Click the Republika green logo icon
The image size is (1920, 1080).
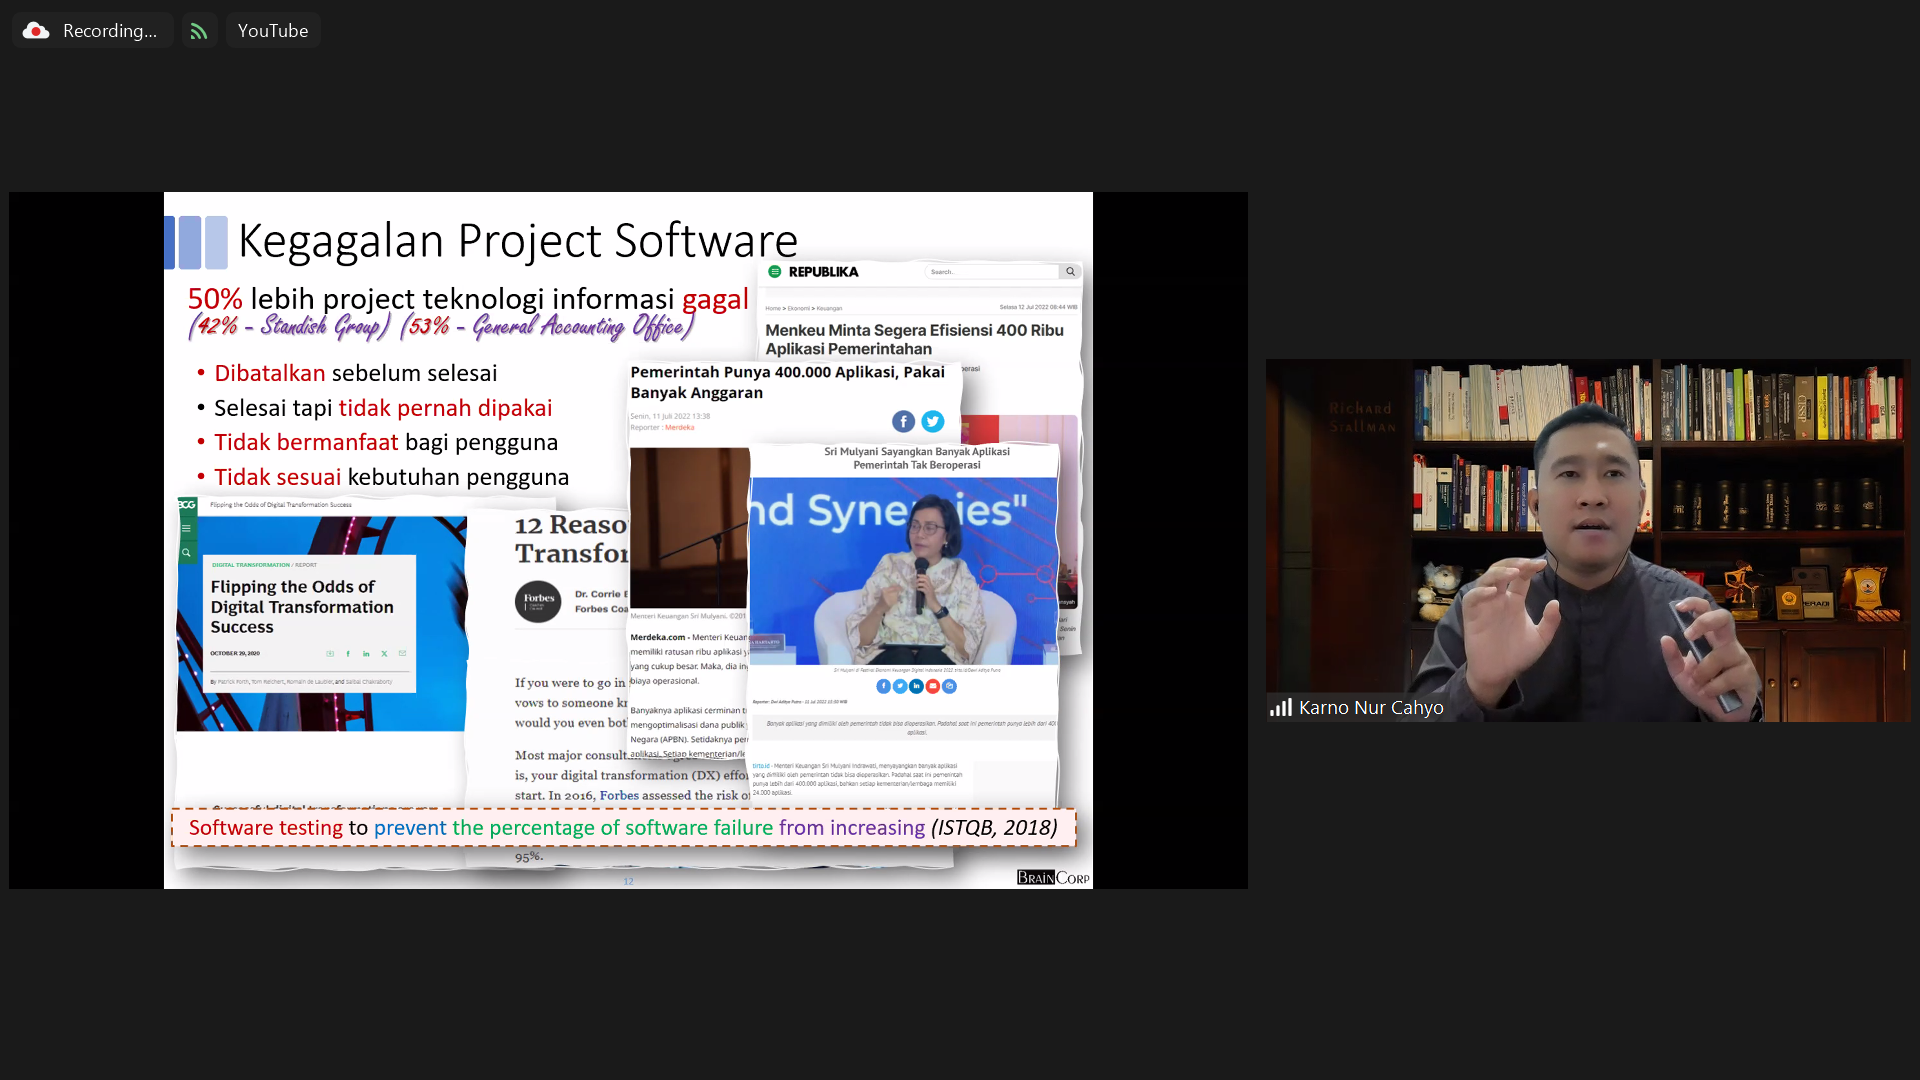click(774, 272)
